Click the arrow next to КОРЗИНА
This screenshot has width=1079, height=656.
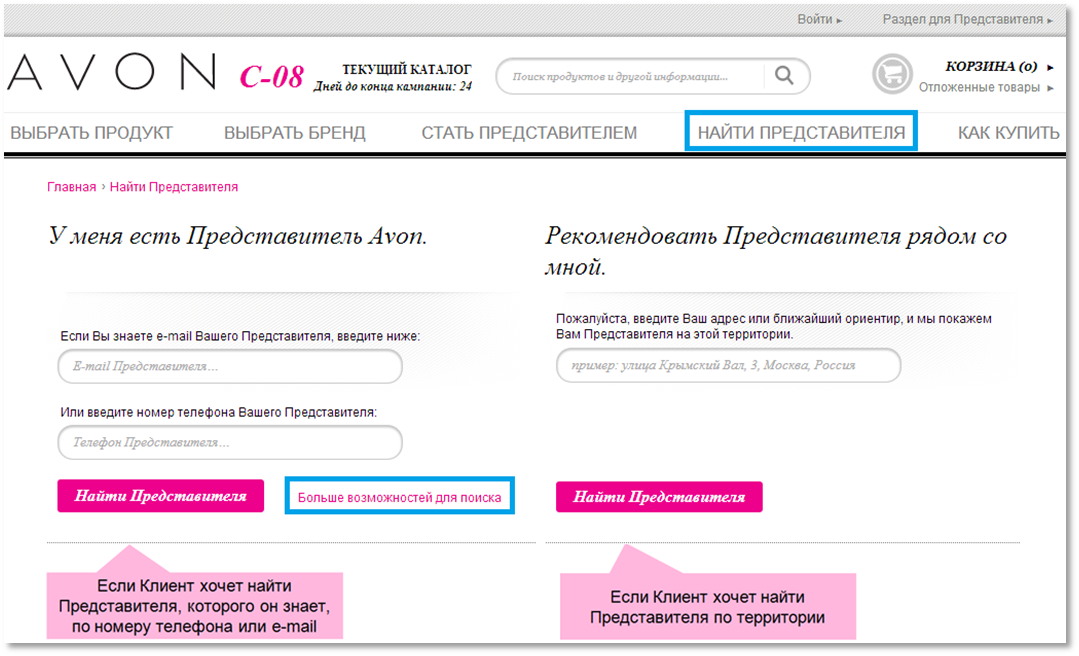[x=1050, y=67]
